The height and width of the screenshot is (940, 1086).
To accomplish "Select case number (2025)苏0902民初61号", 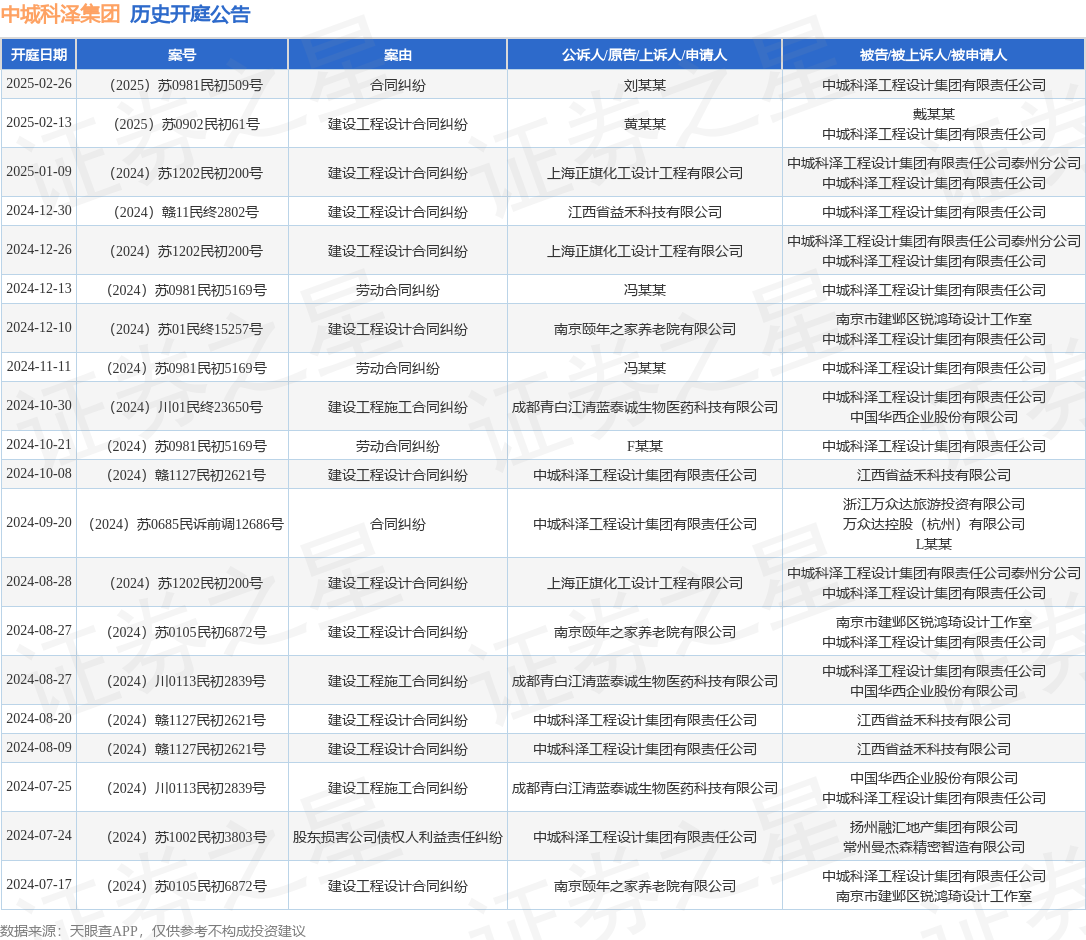I will [186, 124].
